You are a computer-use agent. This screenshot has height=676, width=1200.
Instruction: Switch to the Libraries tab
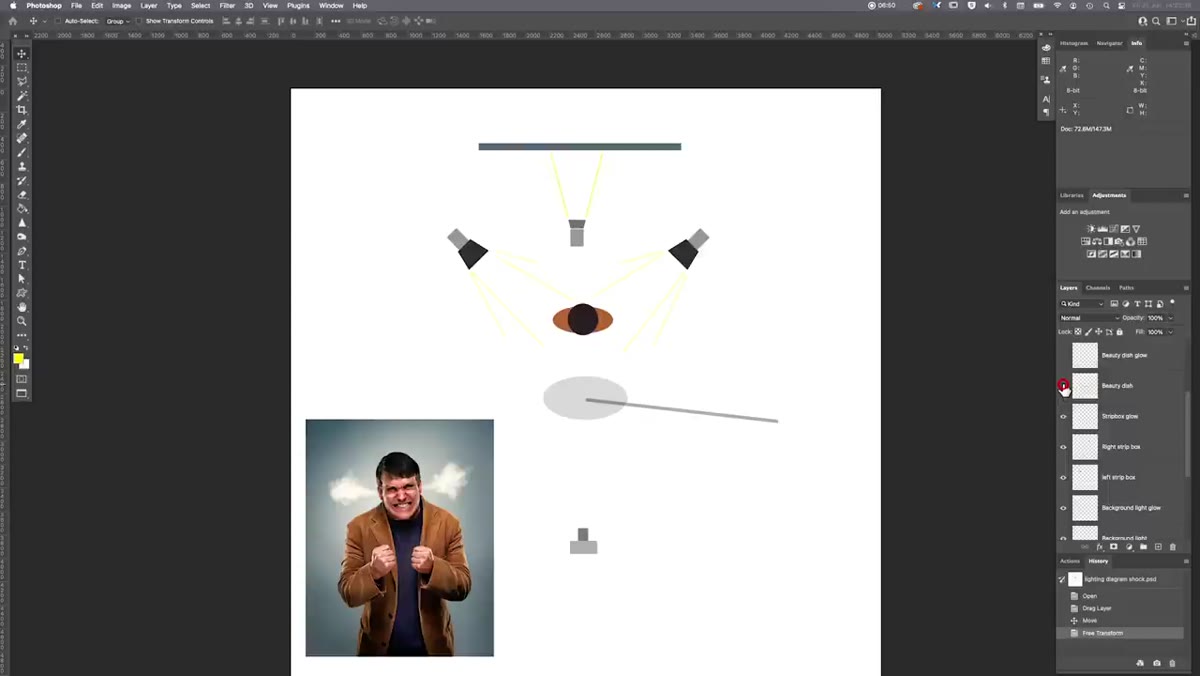click(x=1071, y=195)
